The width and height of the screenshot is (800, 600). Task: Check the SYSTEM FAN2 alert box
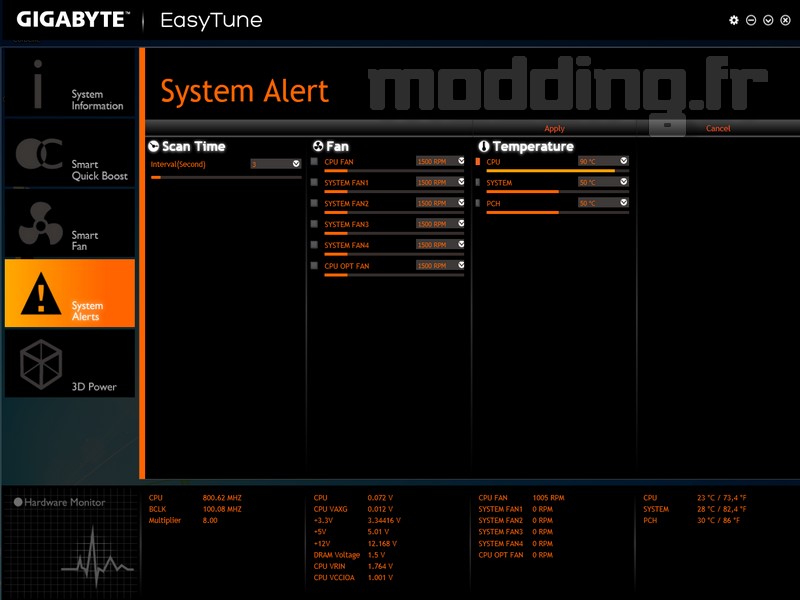point(314,203)
